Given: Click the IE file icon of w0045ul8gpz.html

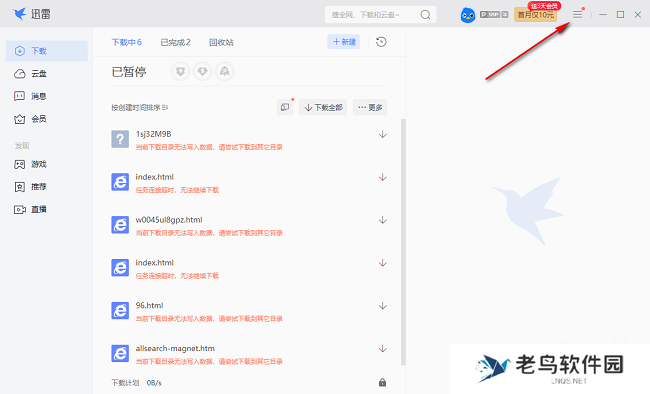Looking at the screenshot, I should (x=120, y=225).
